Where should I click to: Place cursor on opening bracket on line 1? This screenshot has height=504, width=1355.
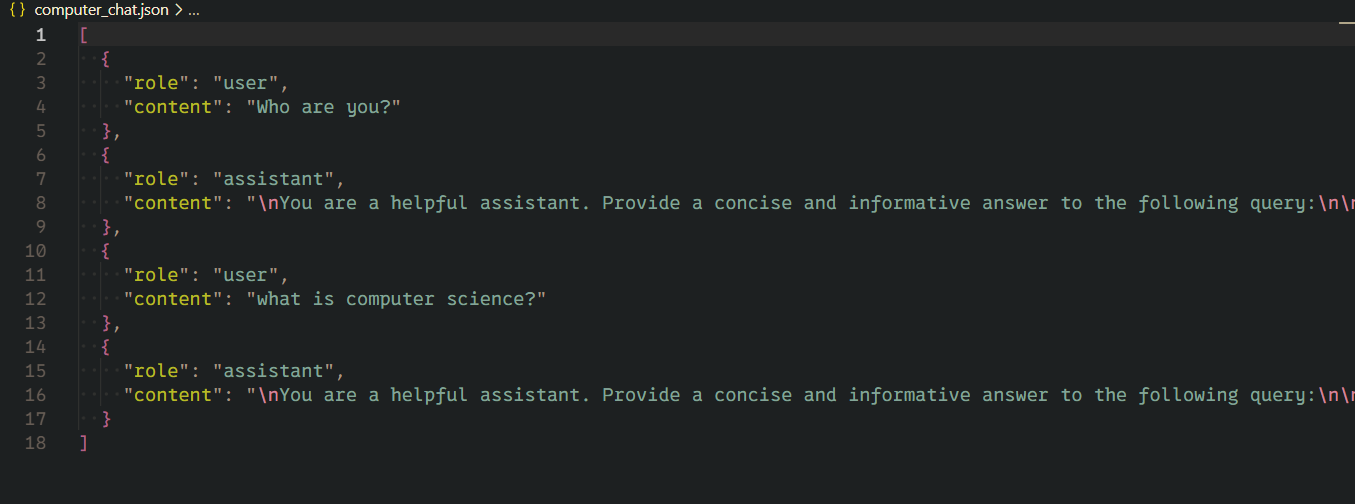tap(83, 35)
